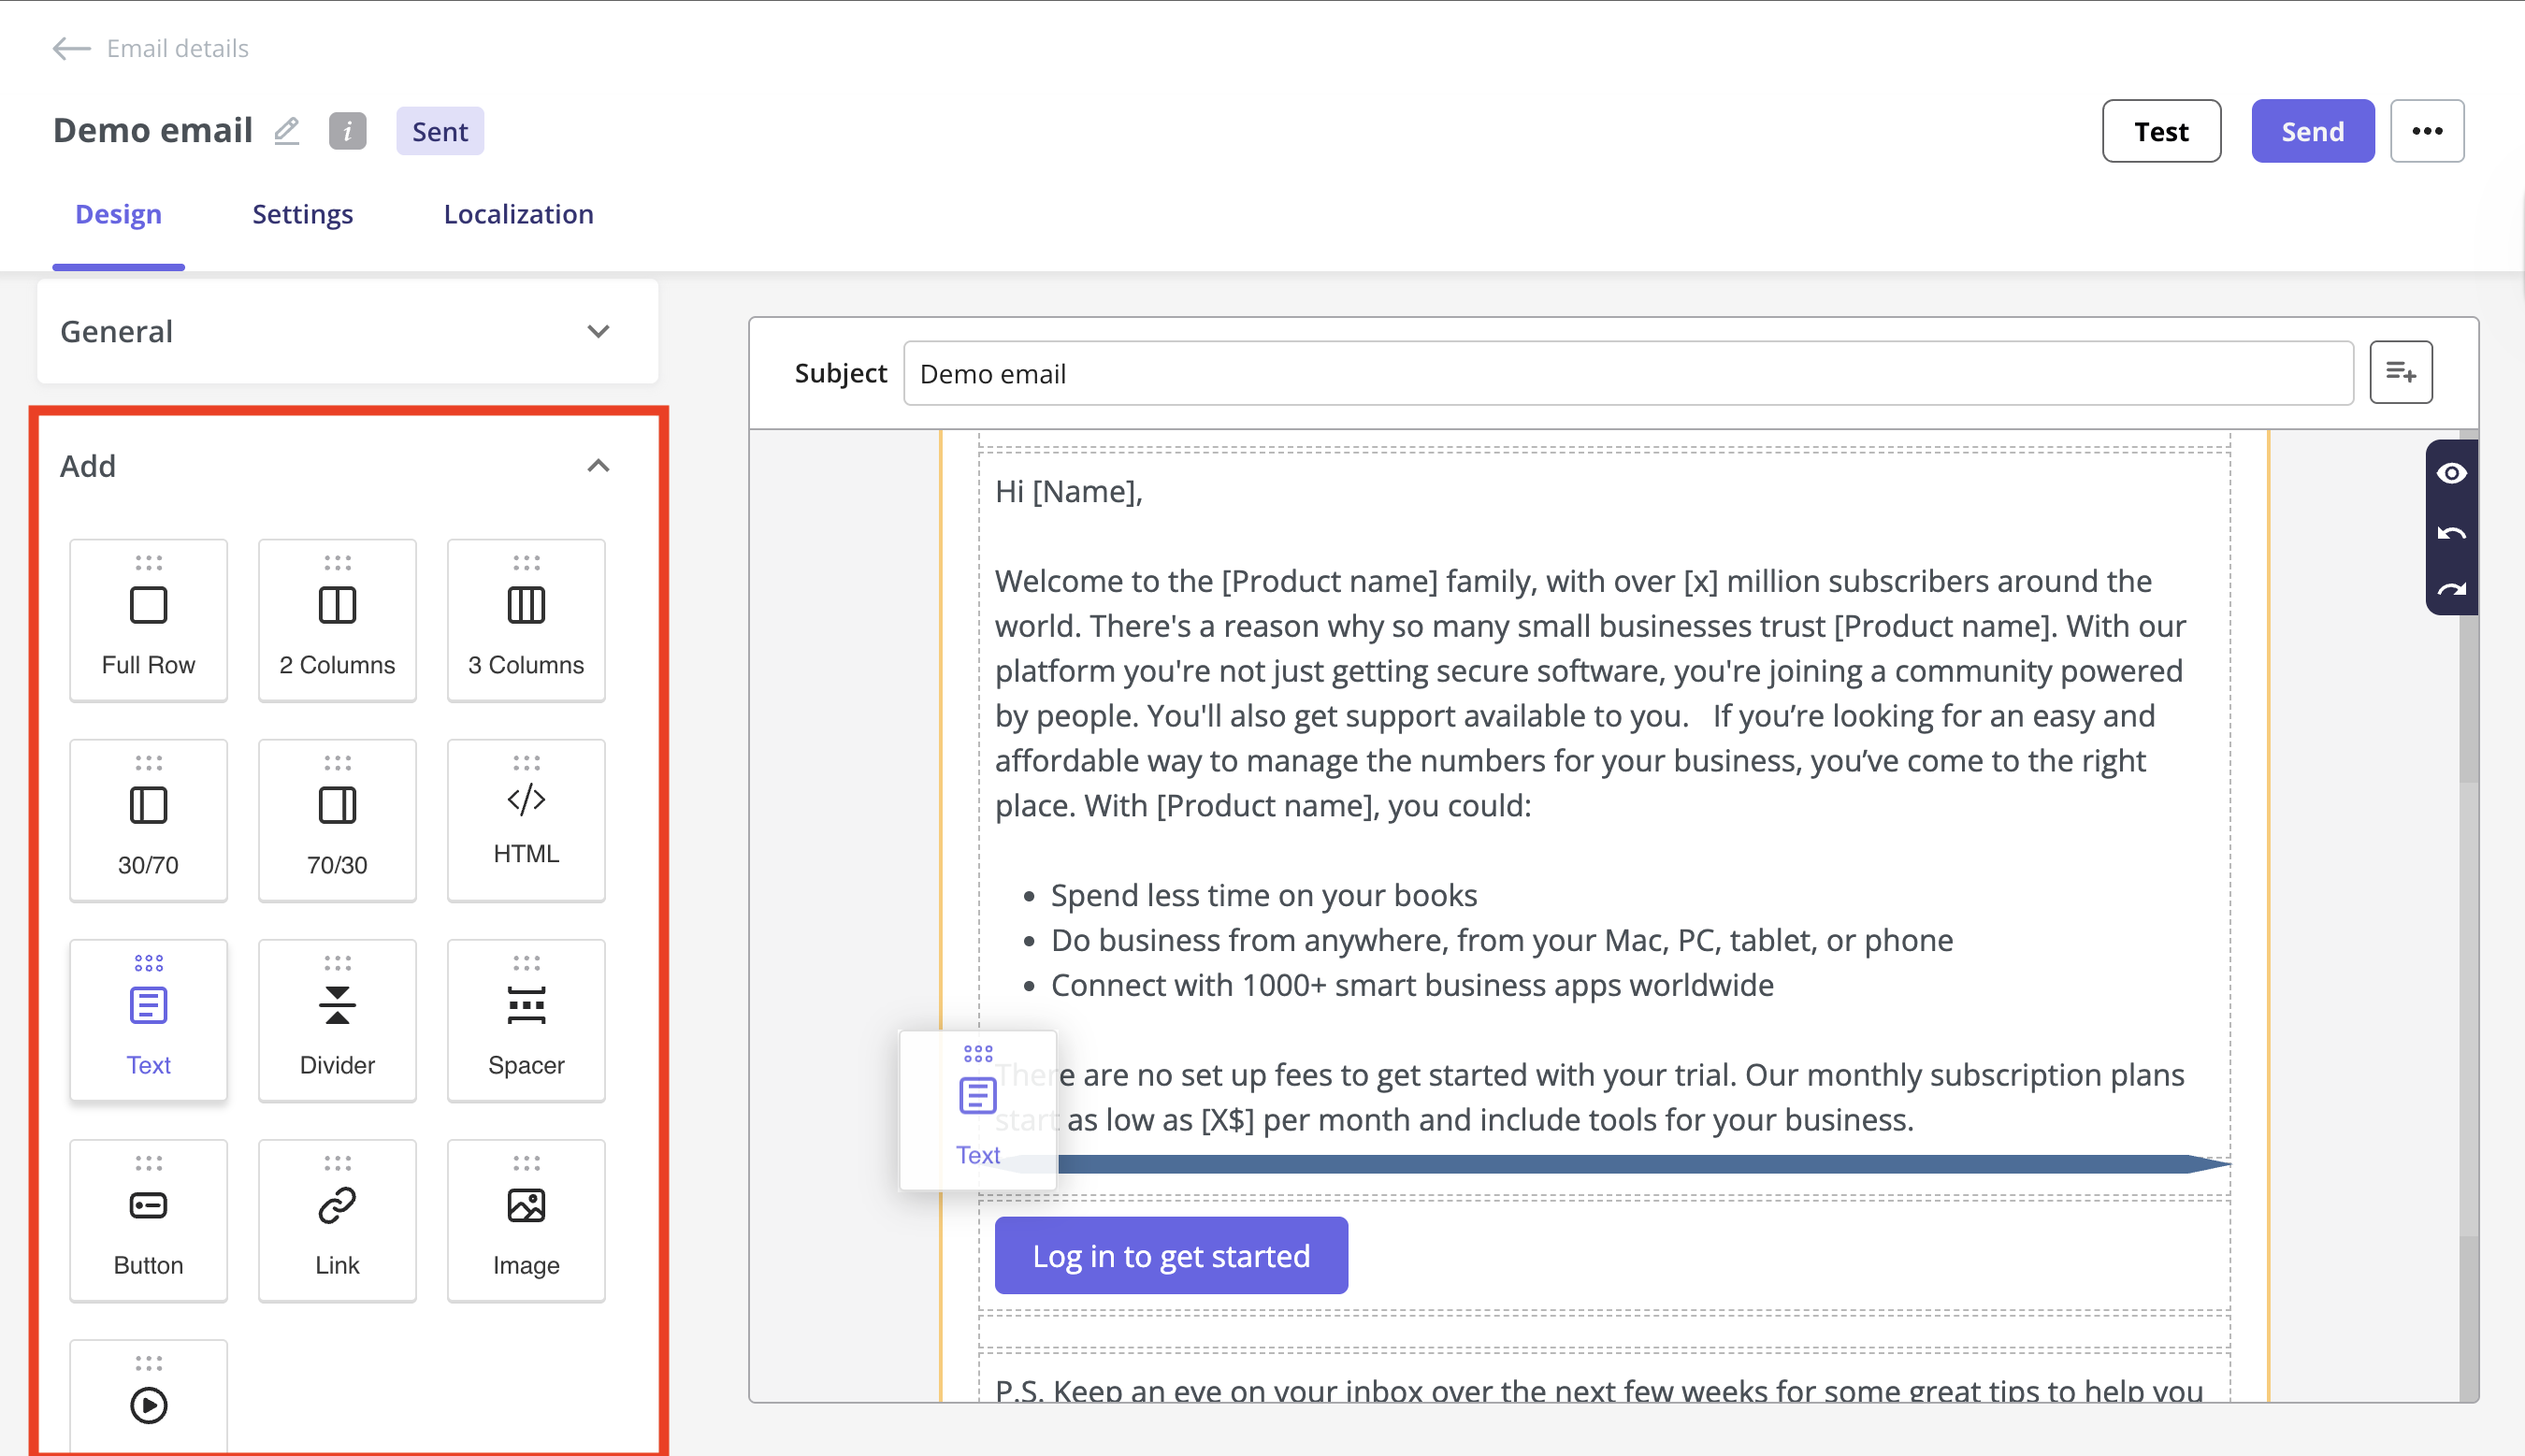Switch to the Localization tab
Screen dimensions: 2525x1456
518,214
